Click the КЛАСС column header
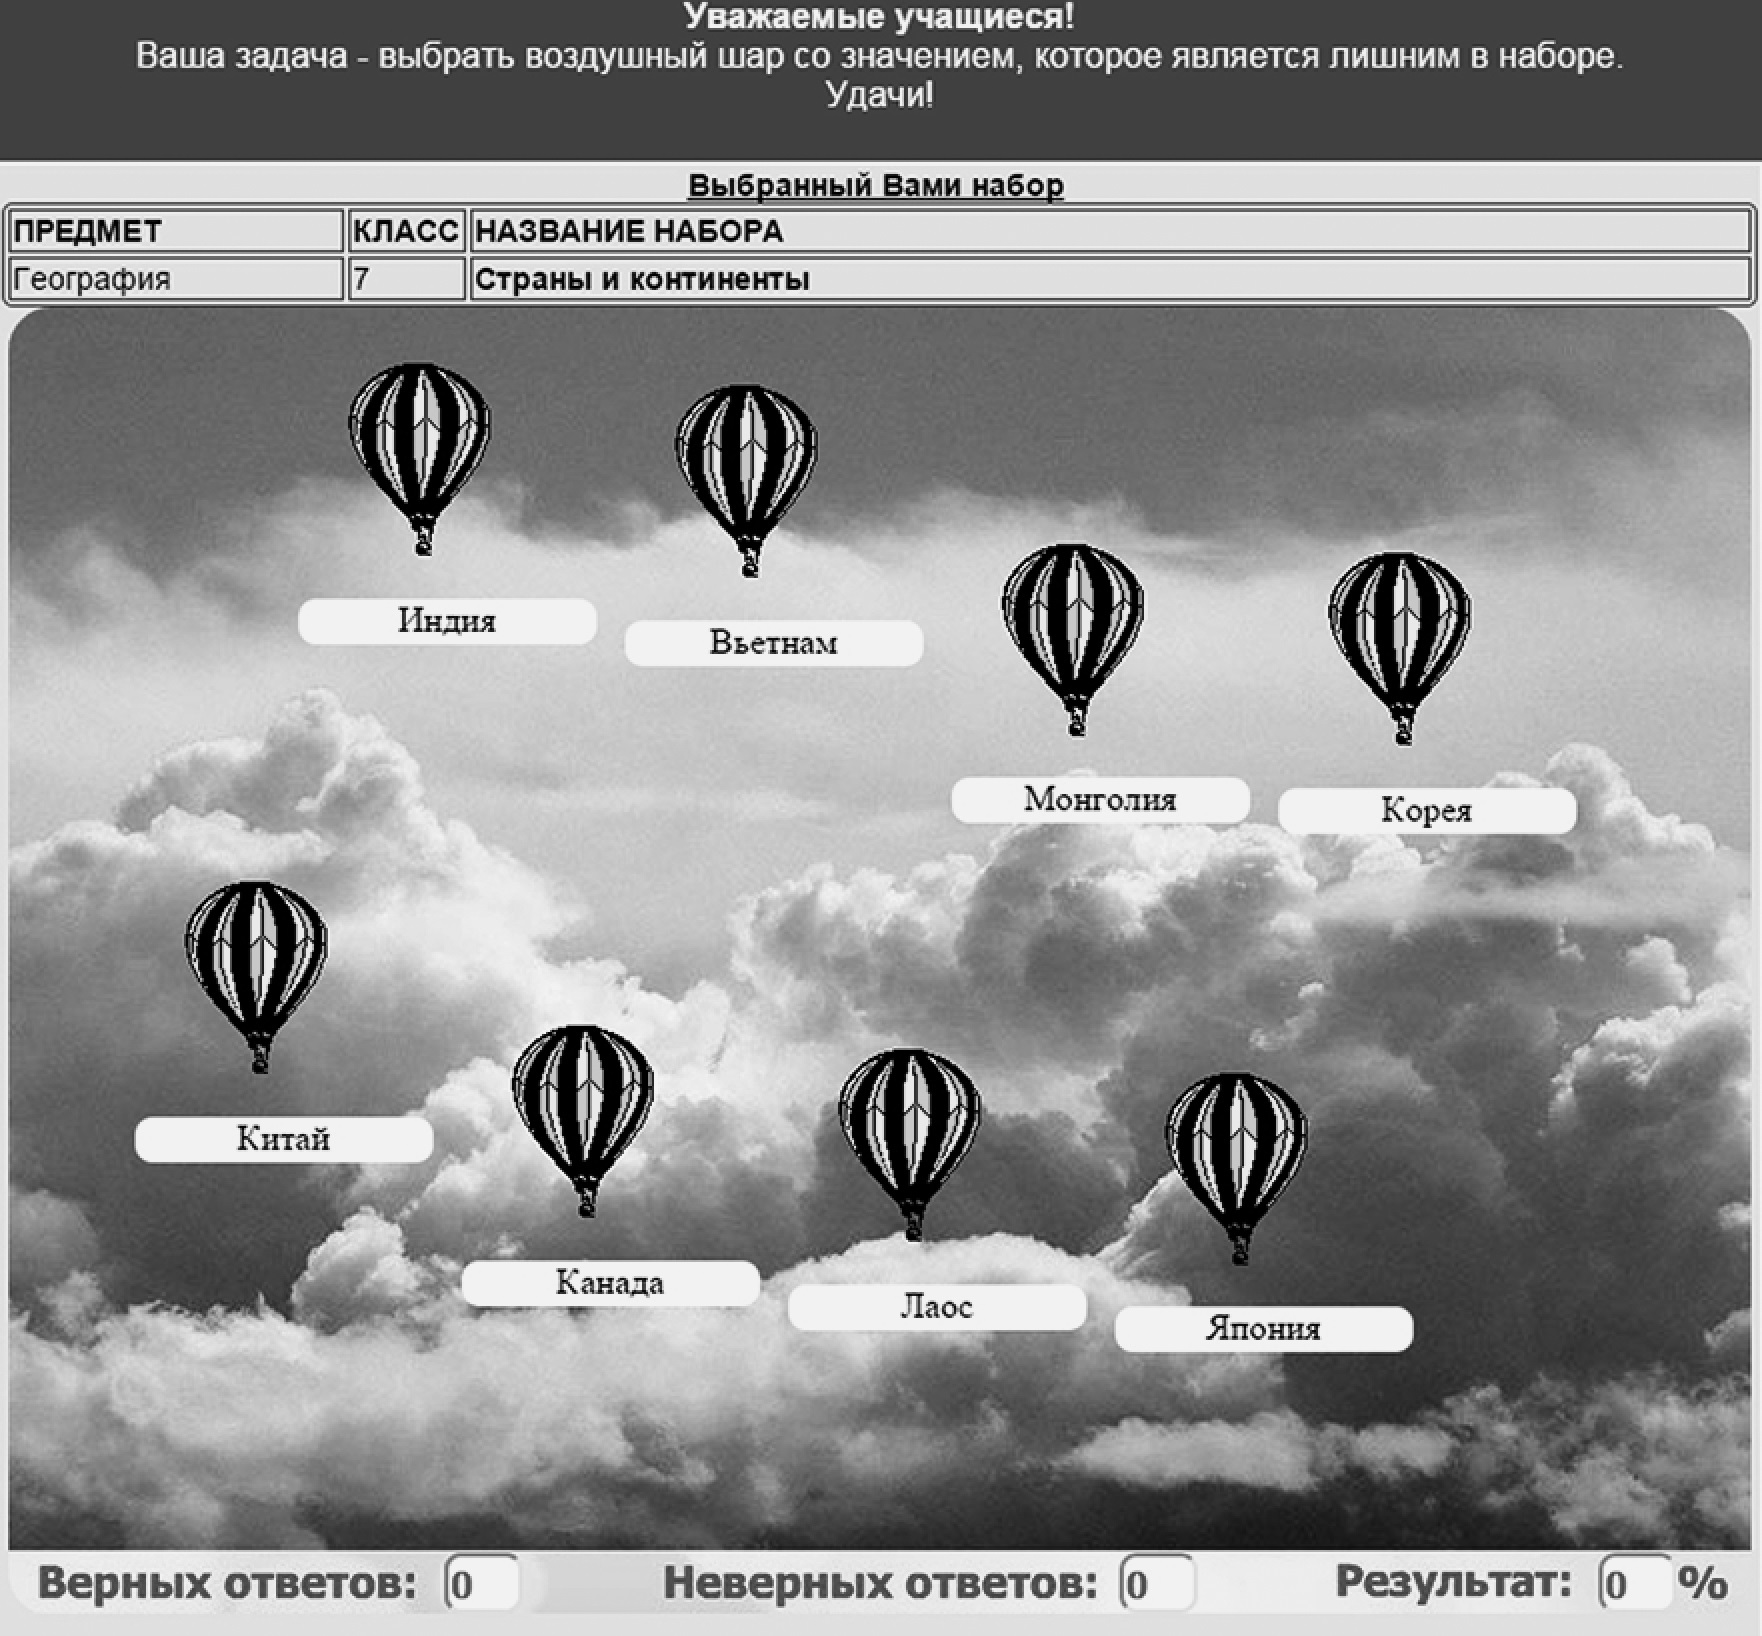This screenshot has width=1762, height=1636. [x=407, y=231]
